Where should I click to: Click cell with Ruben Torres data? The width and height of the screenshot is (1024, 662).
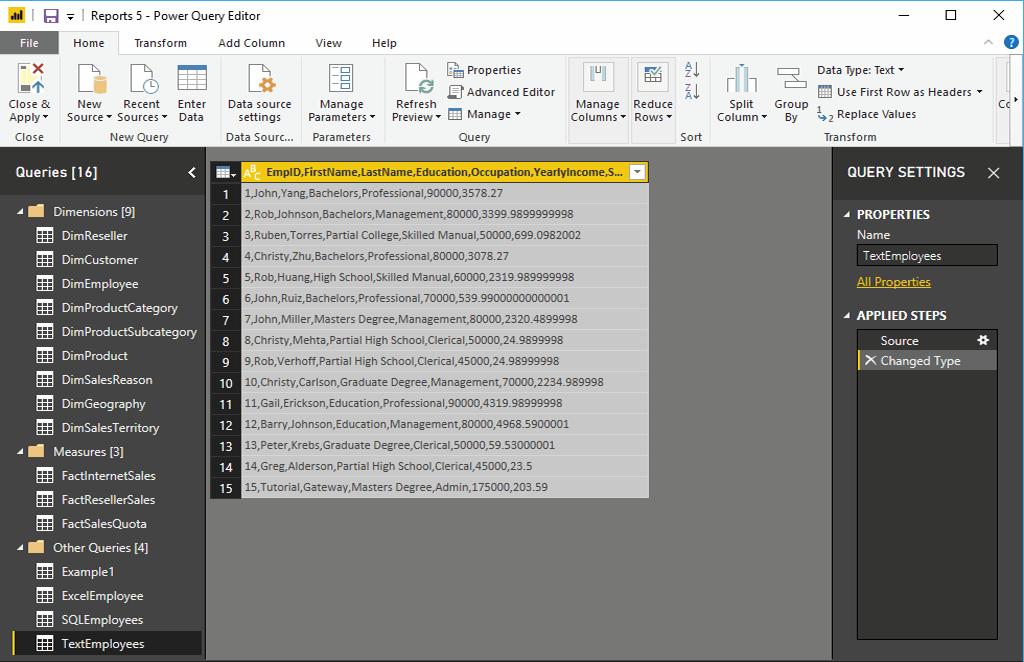click(445, 235)
